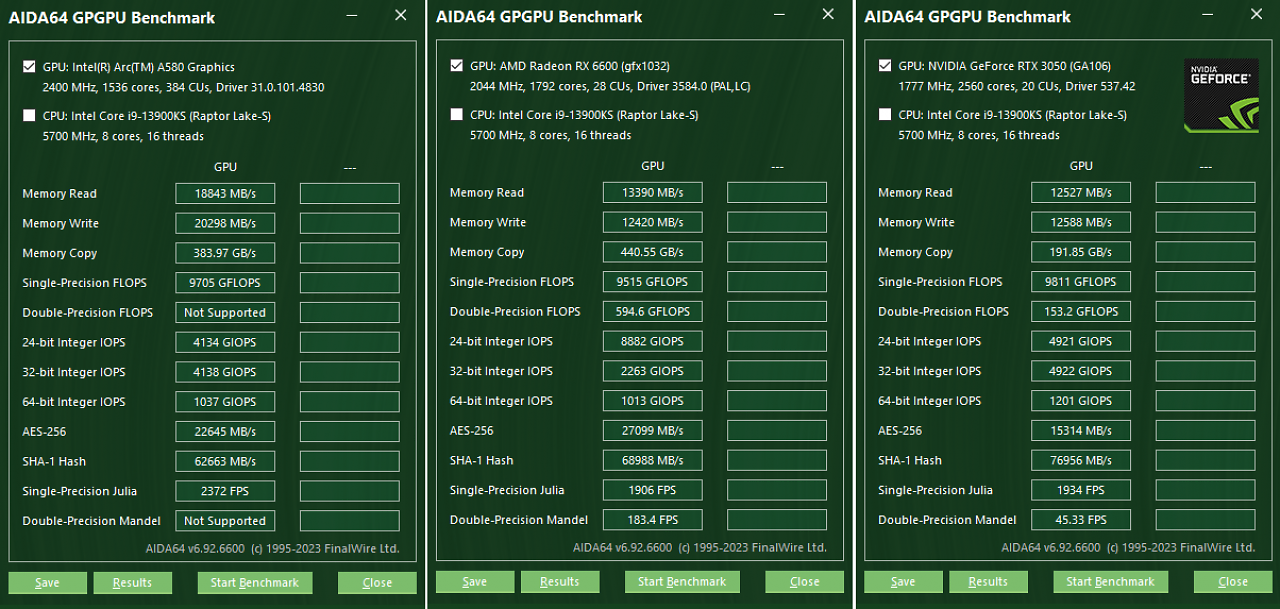This screenshot has width=1280, height=609.
Task: Click the 153.2 GFLOPS double-precision value
Action: click(x=1081, y=312)
